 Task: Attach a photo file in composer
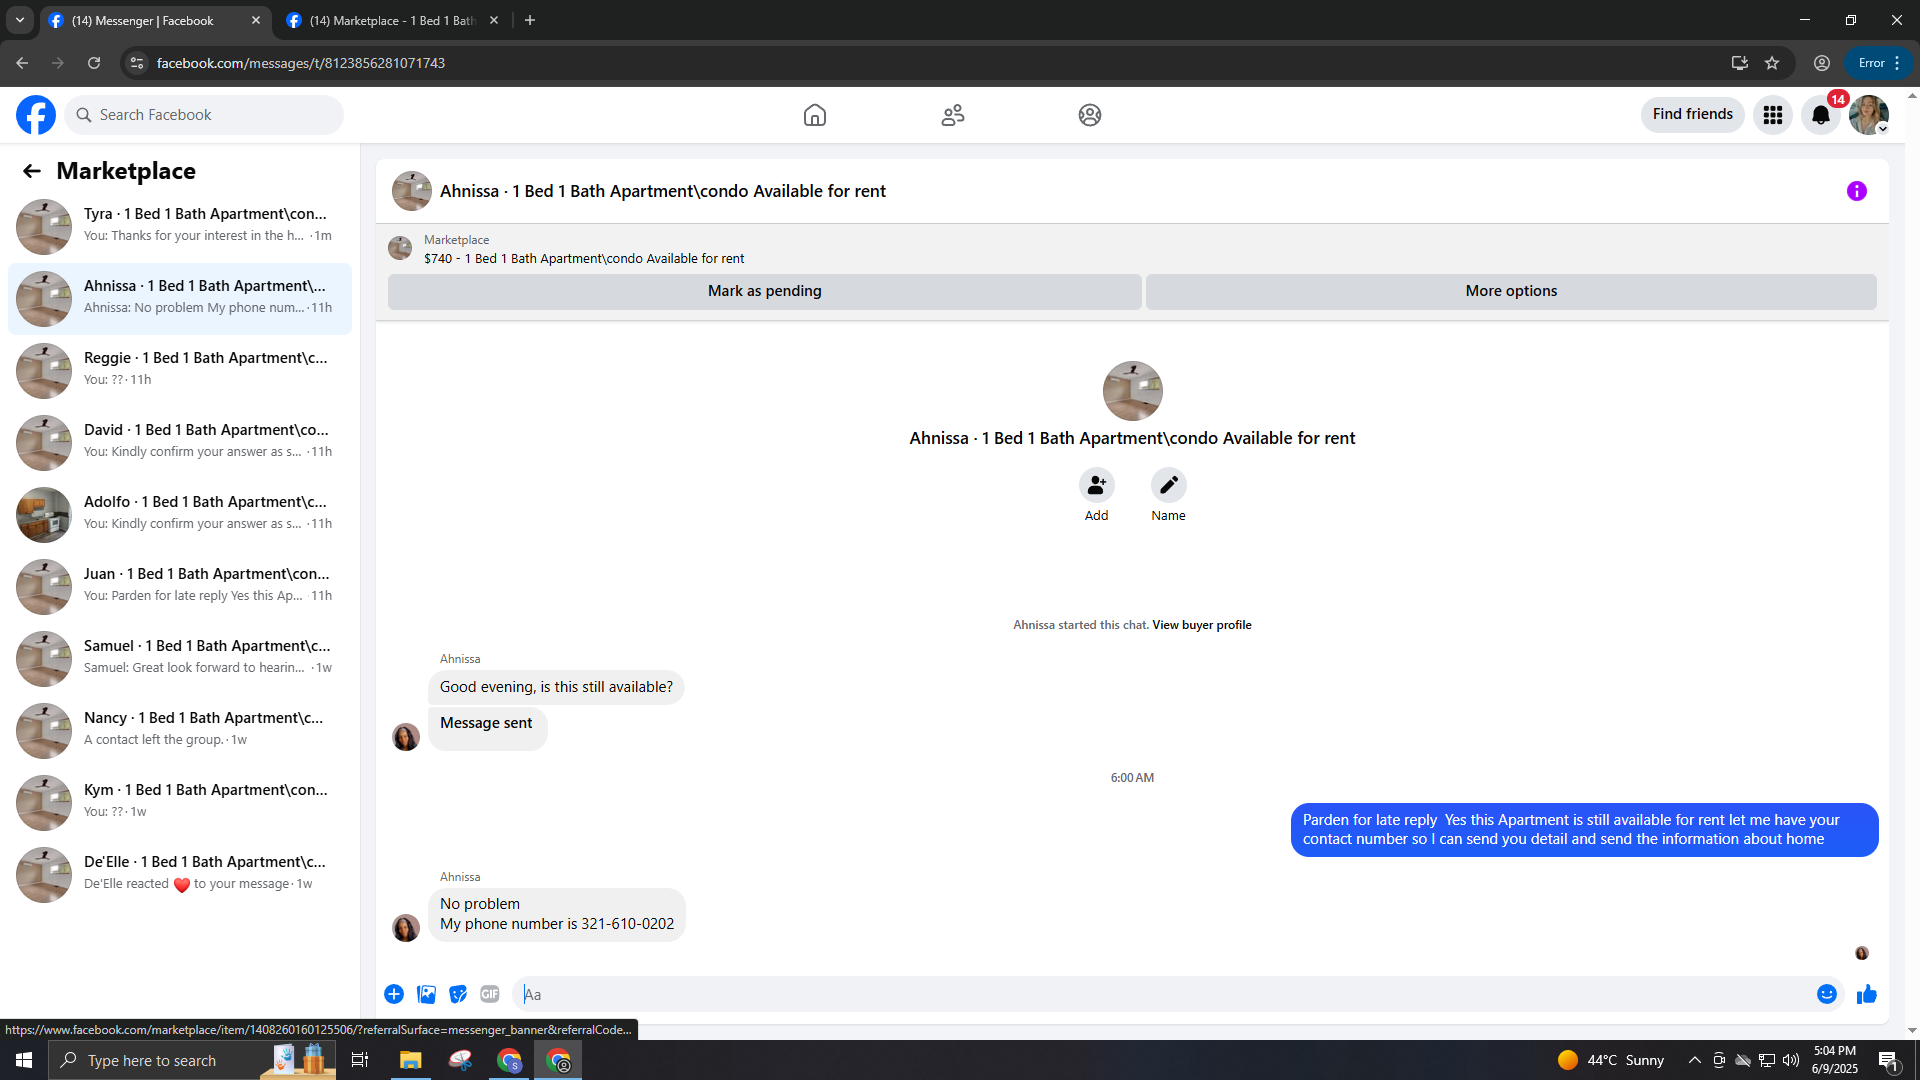click(426, 994)
